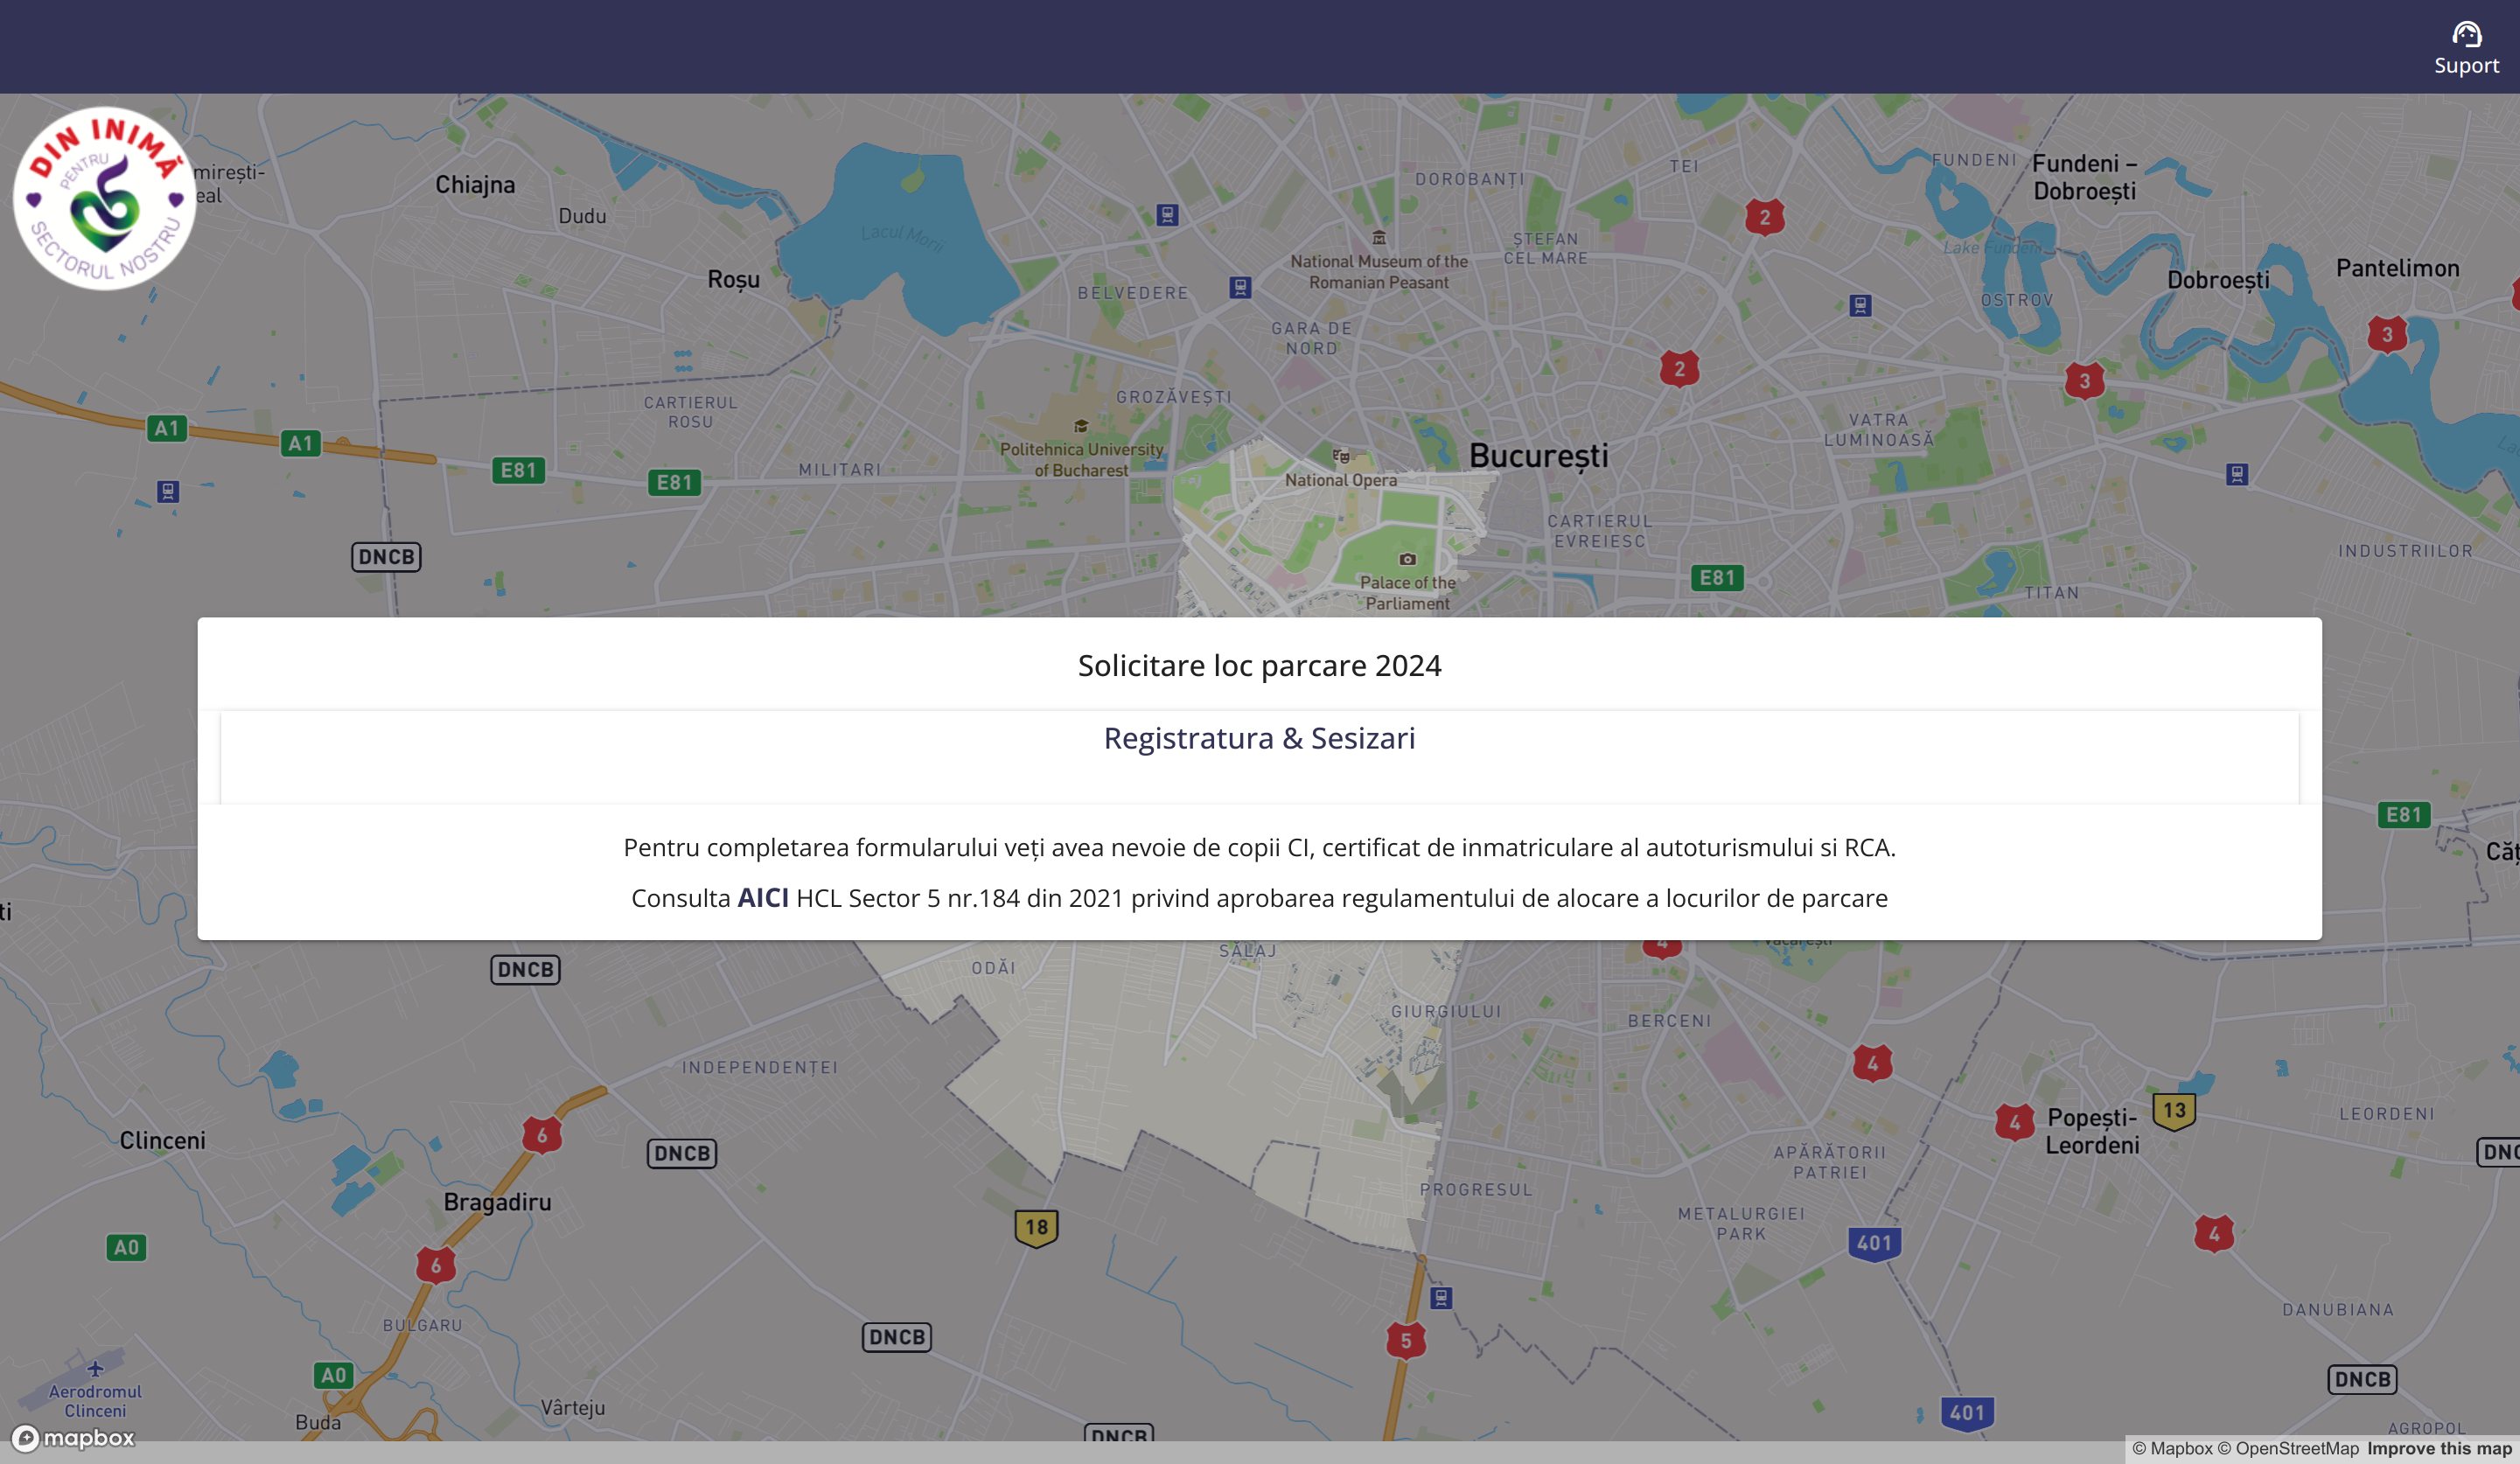Screen dimensions: 2520x1464
Task: Click yellow road shield number 18
Action: pos(1036,1228)
